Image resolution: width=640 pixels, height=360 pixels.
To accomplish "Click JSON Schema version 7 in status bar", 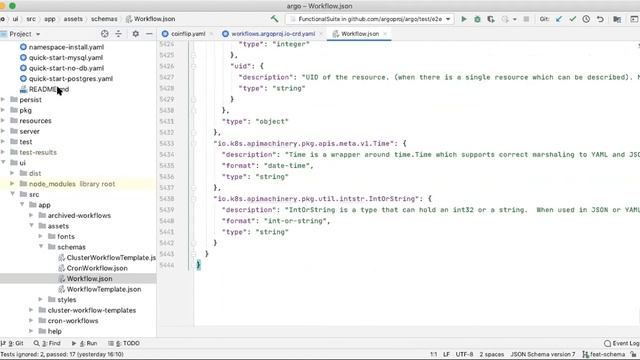I will click(x=542, y=354).
